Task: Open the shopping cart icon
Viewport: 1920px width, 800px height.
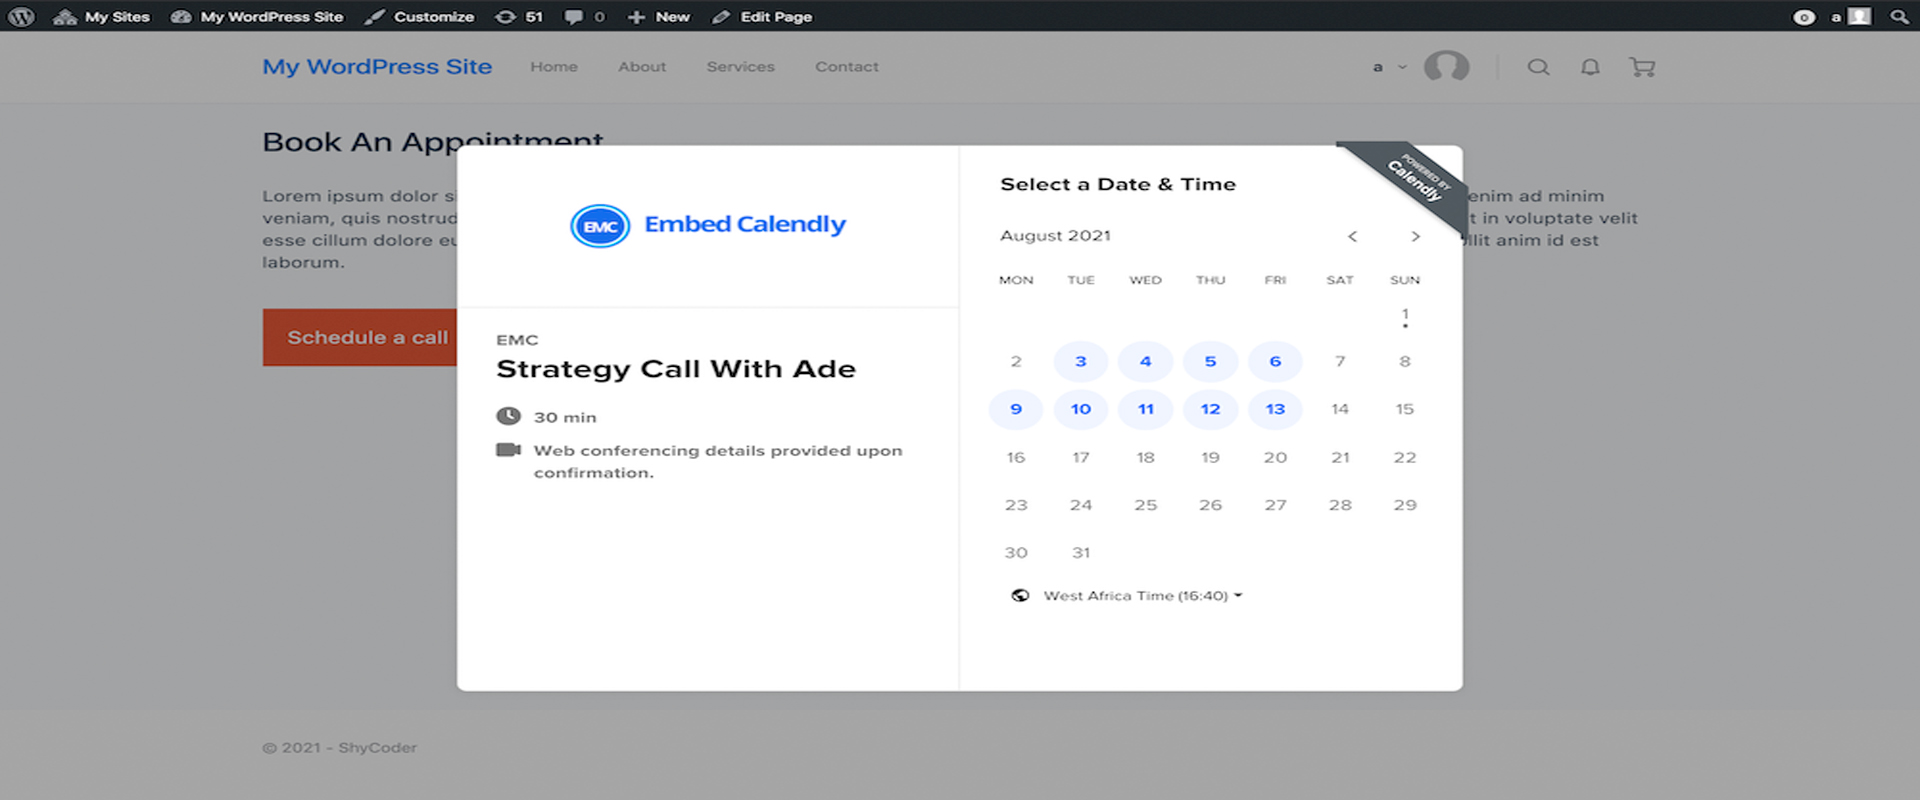Action: tap(1642, 67)
